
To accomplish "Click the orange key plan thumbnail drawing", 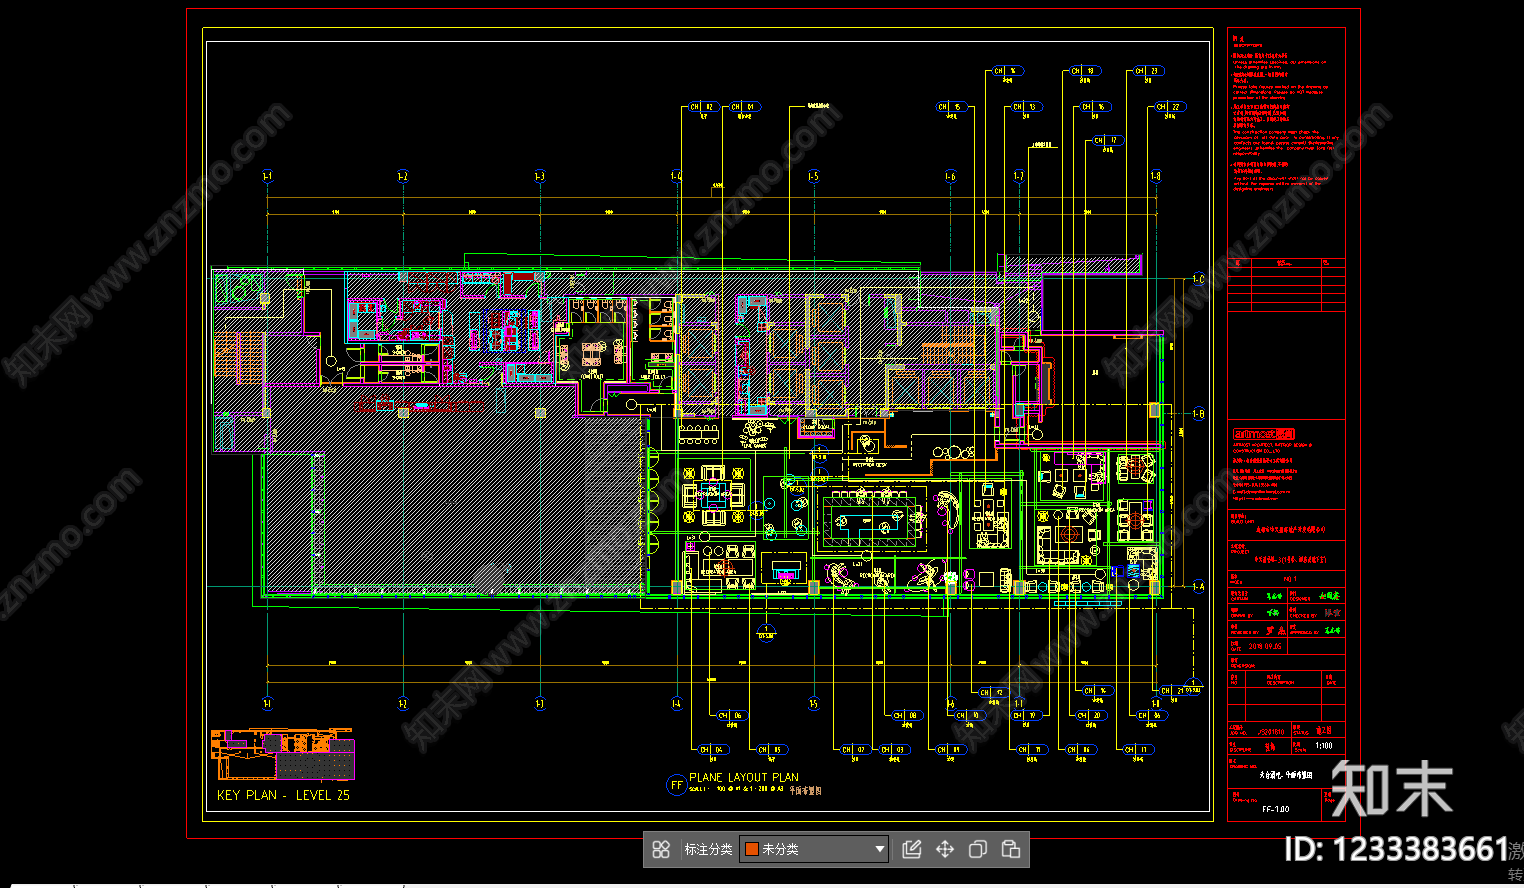I will coord(282,755).
